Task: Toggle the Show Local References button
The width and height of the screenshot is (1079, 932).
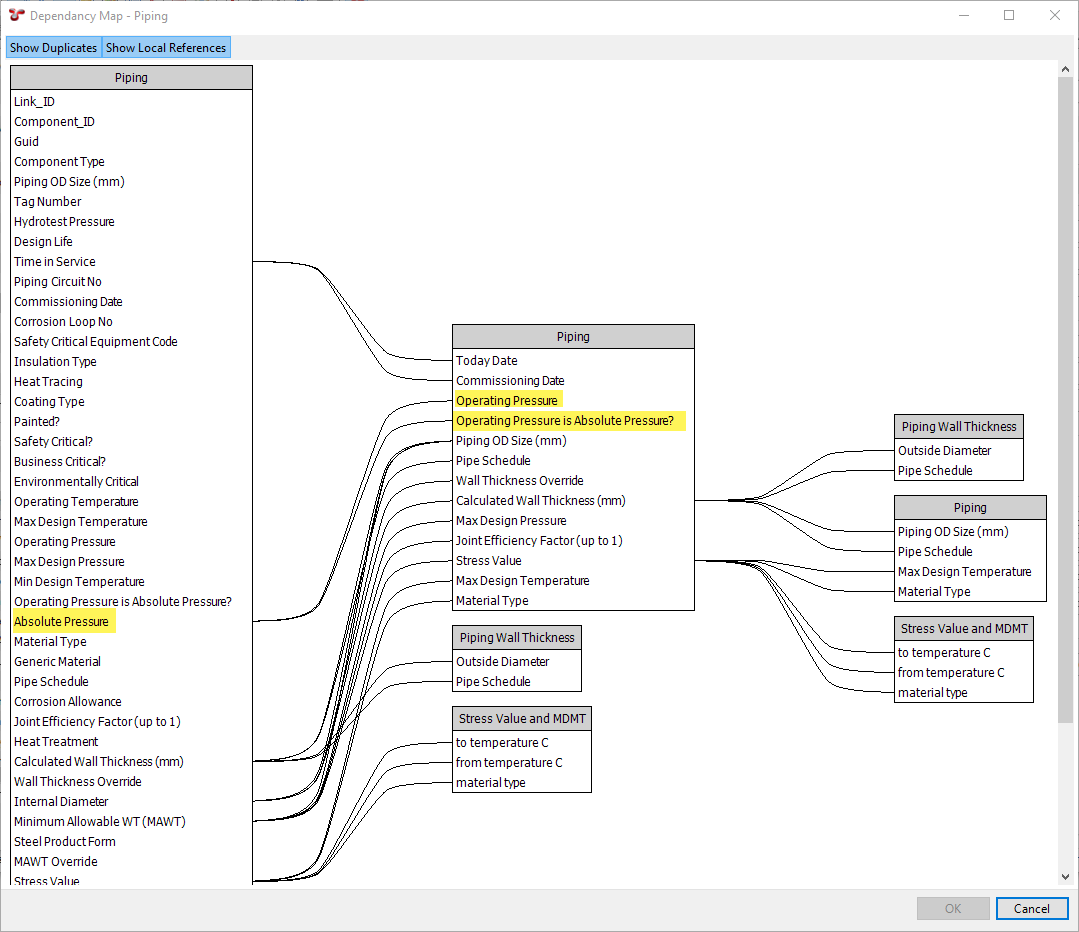Action: (166, 47)
